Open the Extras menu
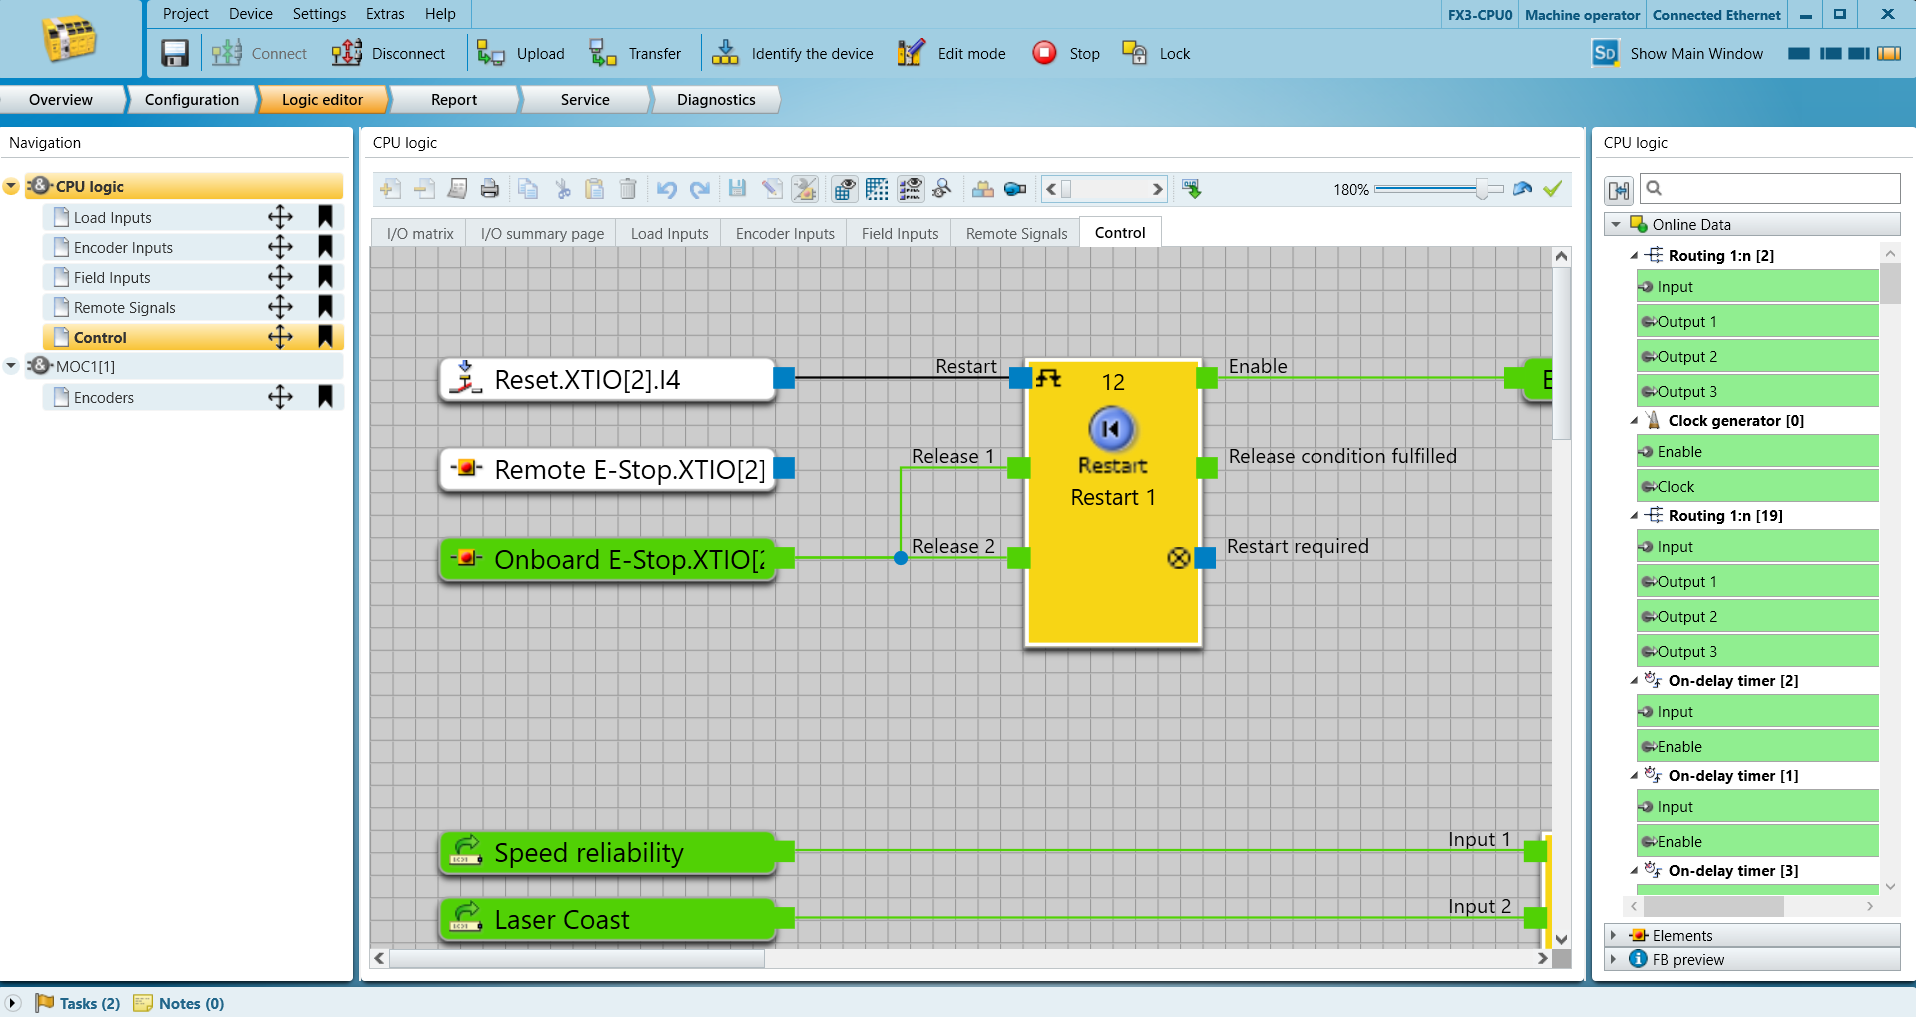Screen dimensions: 1916x1017 pos(385,14)
